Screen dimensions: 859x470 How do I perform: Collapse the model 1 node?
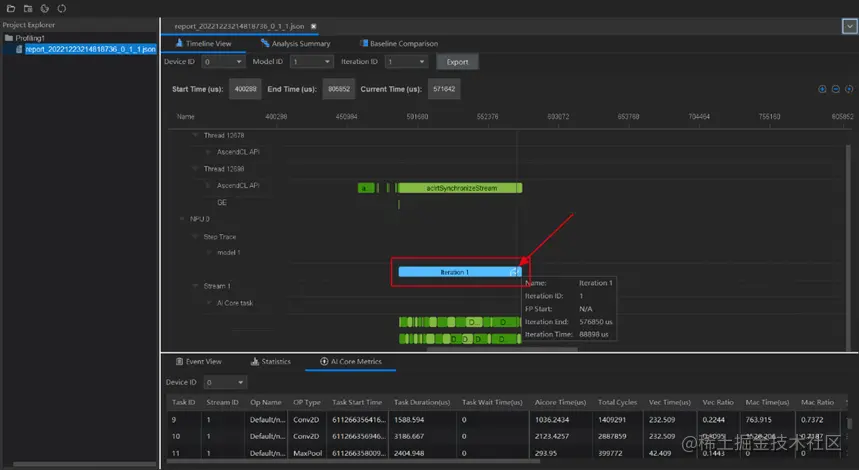[208, 253]
